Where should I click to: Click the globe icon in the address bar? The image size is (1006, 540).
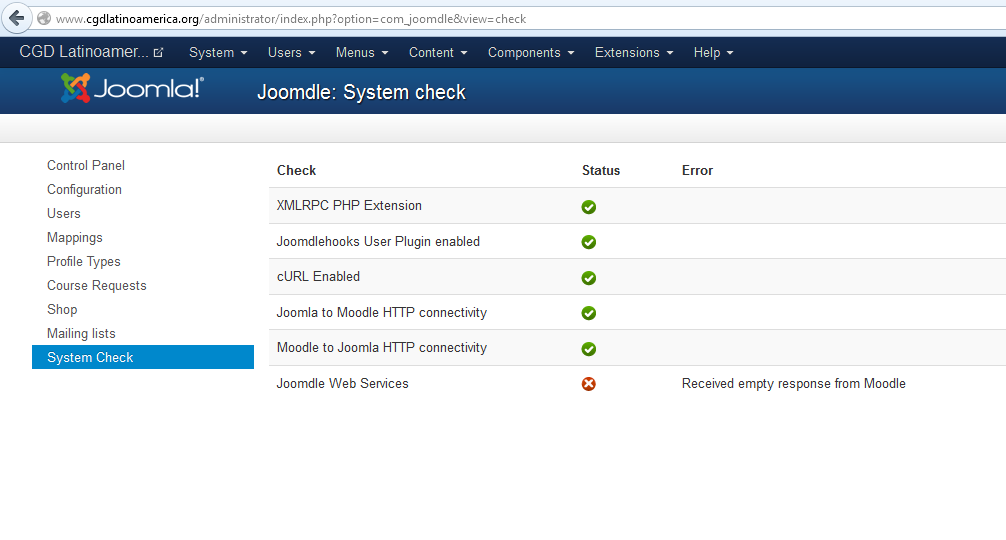point(44,19)
